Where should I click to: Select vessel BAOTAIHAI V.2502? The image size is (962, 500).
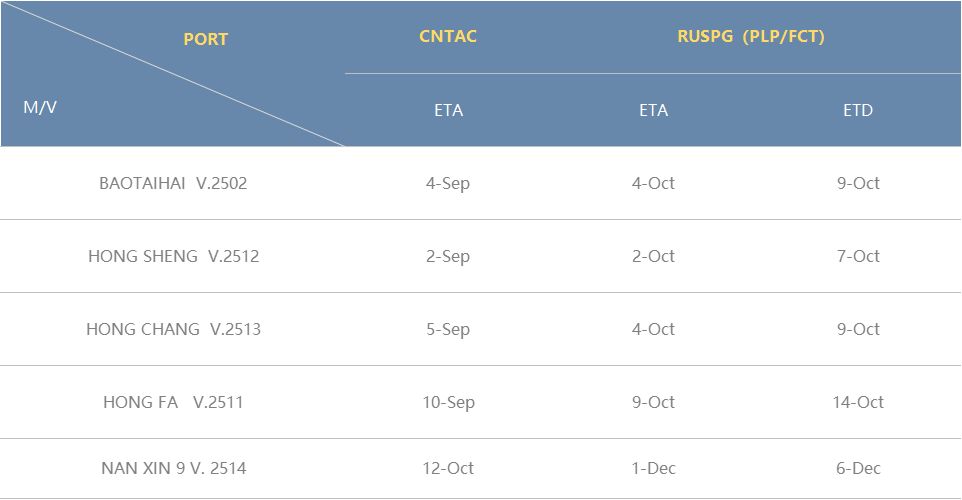pyautogui.click(x=173, y=183)
